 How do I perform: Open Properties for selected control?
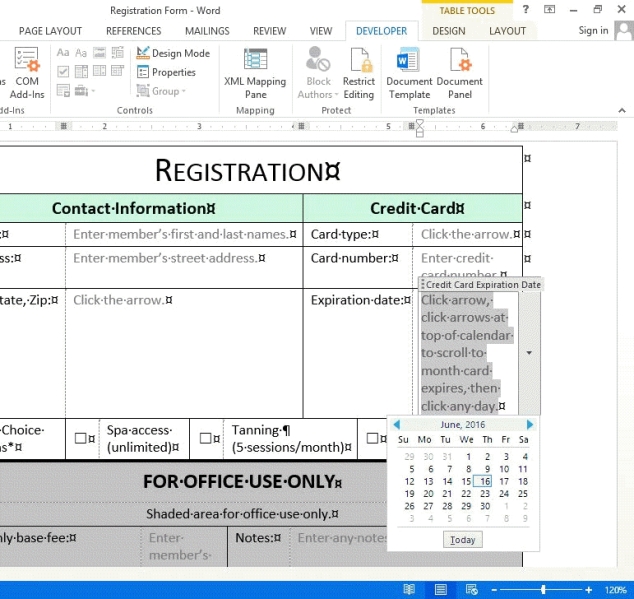click(x=166, y=72)
